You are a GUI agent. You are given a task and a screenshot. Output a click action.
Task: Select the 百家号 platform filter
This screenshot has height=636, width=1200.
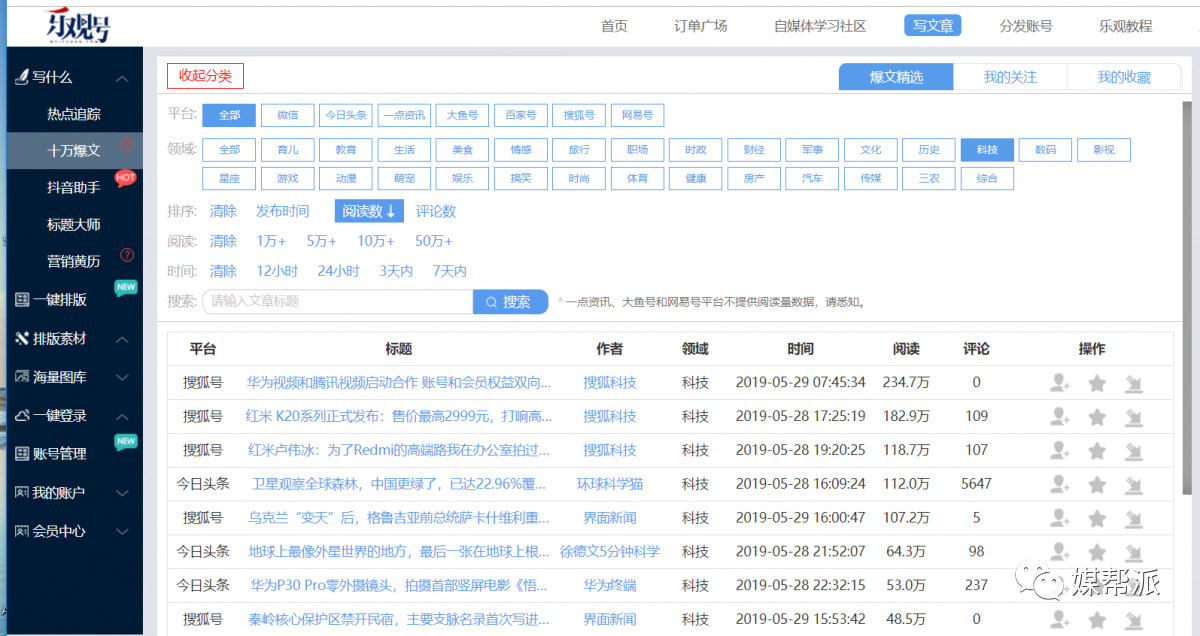coord(520,115)
